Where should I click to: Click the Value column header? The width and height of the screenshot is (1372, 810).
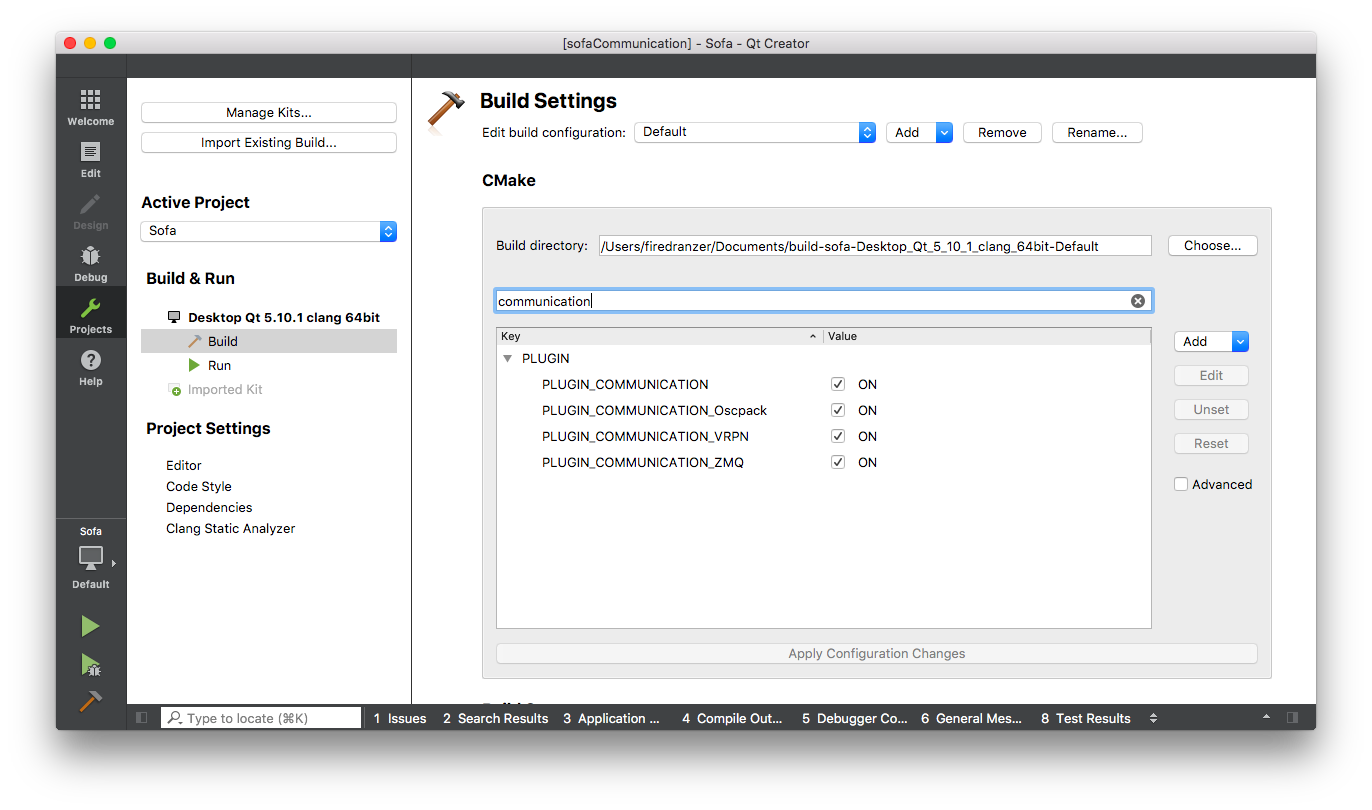[x=987, y=336]
